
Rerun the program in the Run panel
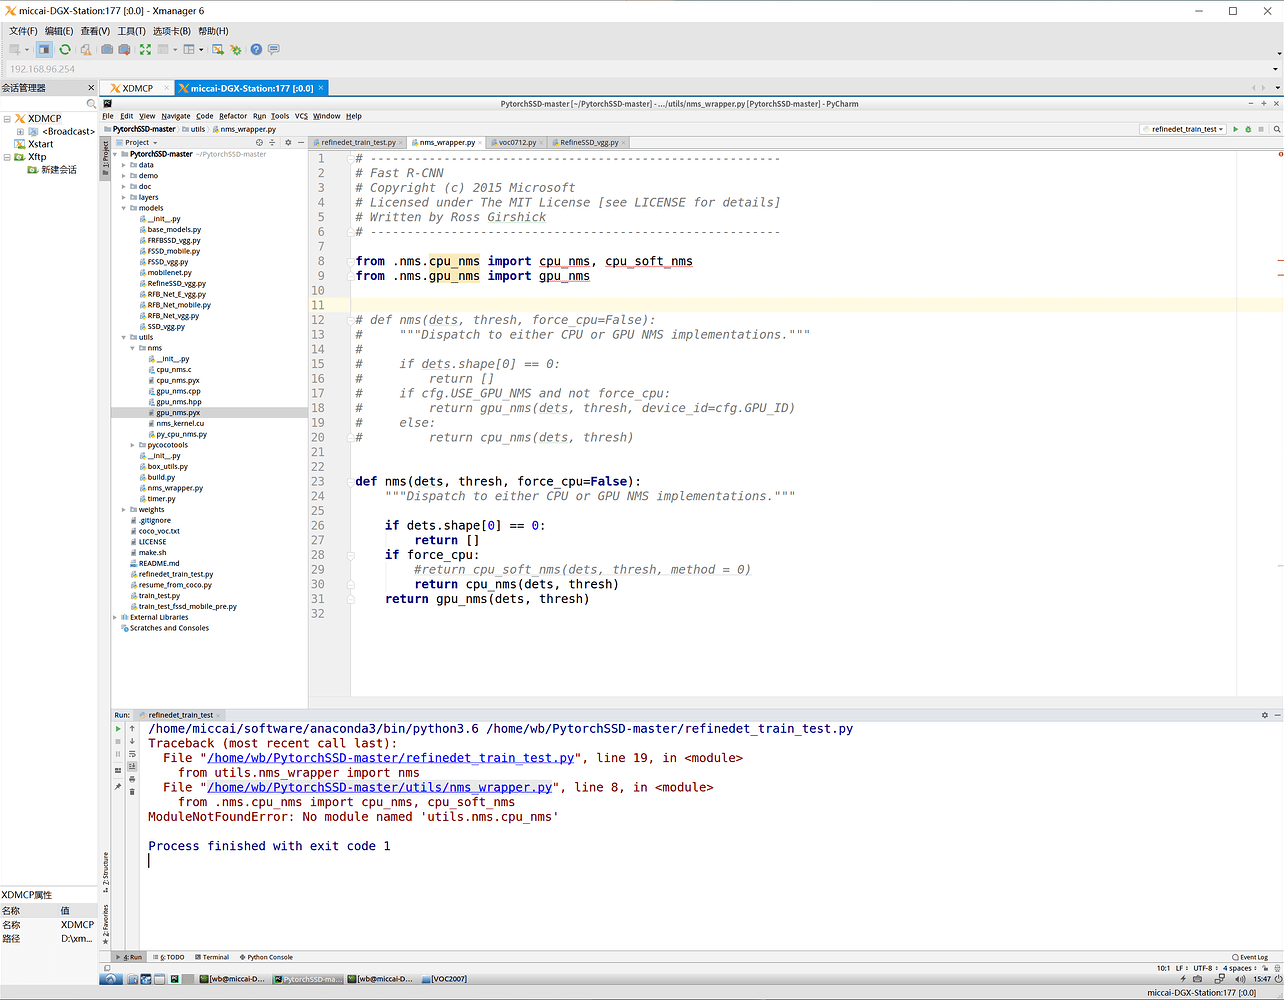tap(118, 729)
